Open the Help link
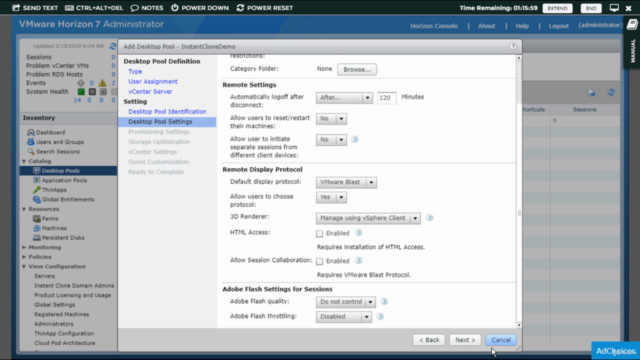 pyautogui.click(x=522, y=26)
